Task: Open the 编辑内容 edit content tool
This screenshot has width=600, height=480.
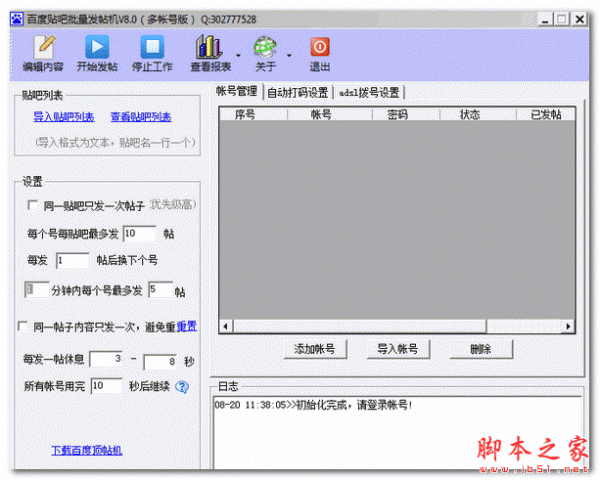Action: (43, 53)
